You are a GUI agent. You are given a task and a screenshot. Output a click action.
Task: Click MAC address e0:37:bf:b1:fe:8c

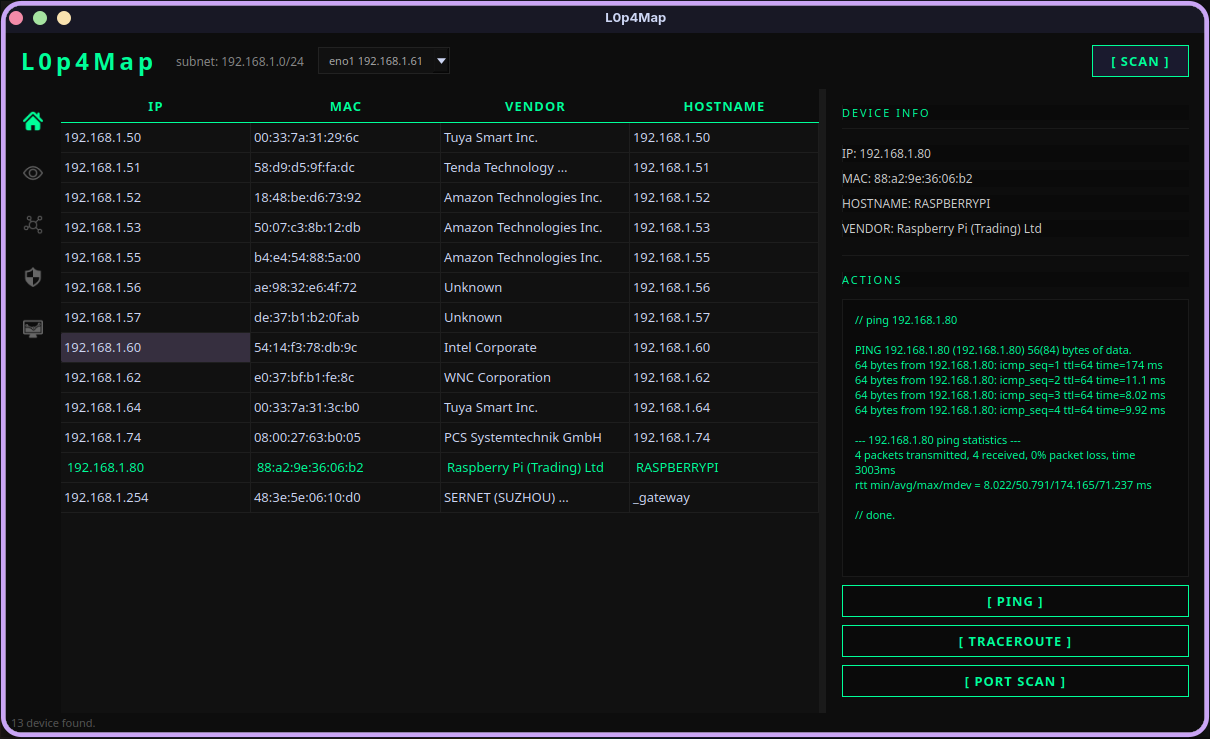click(345, 378)
